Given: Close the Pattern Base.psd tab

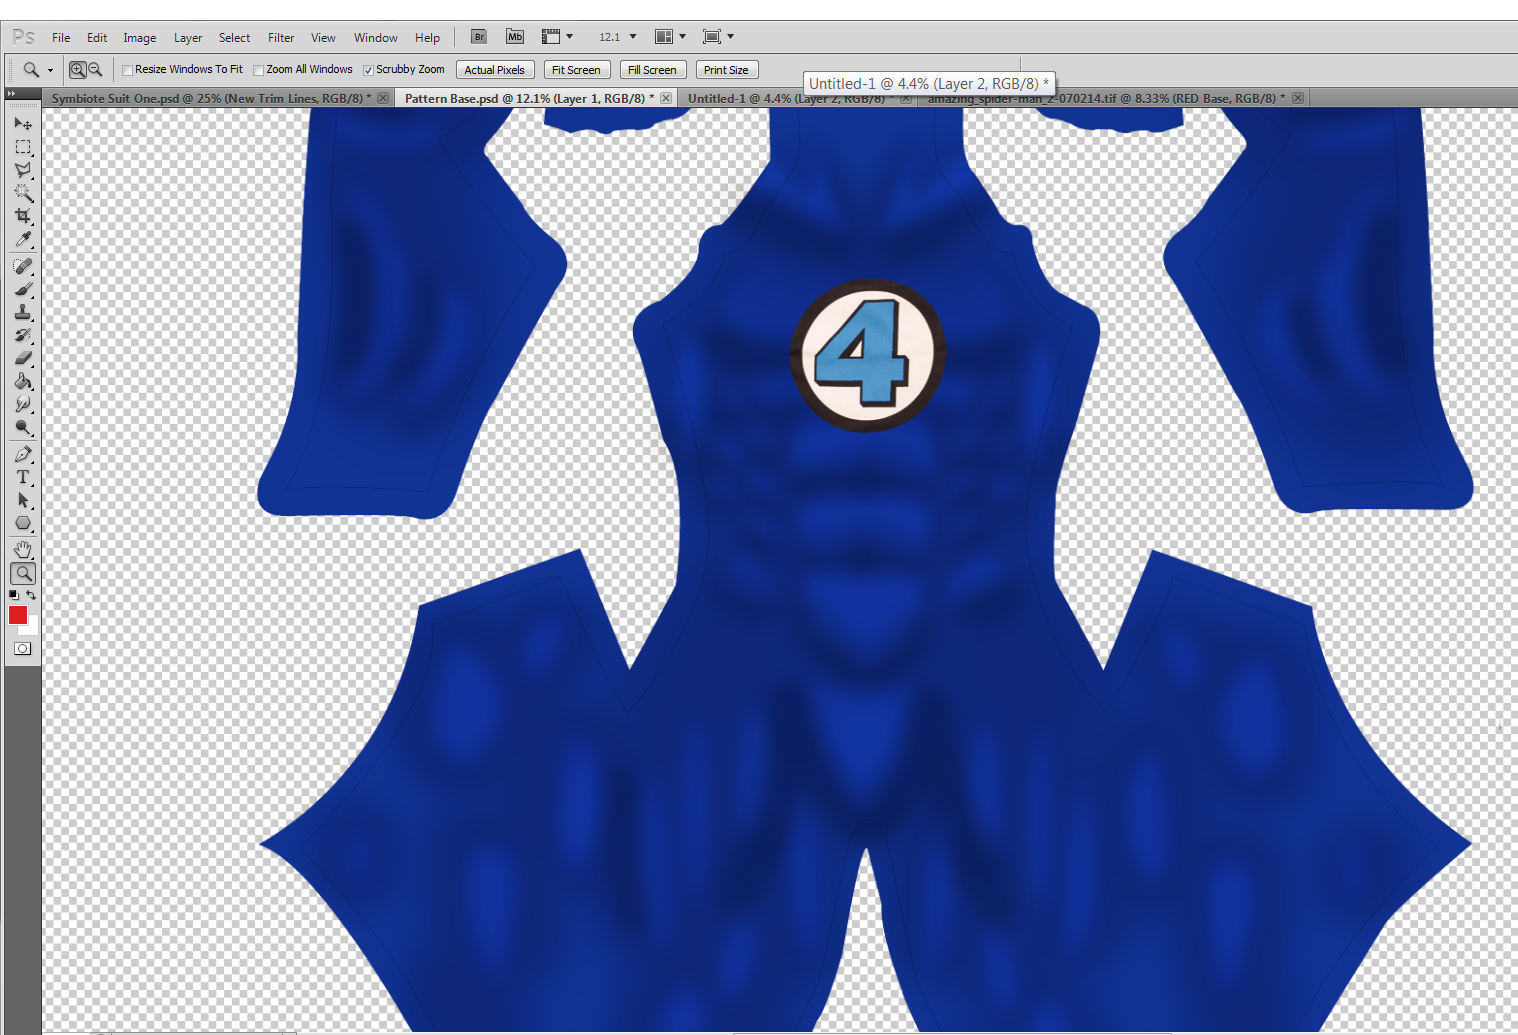Looking at the screenshot, I should [666, 98].
